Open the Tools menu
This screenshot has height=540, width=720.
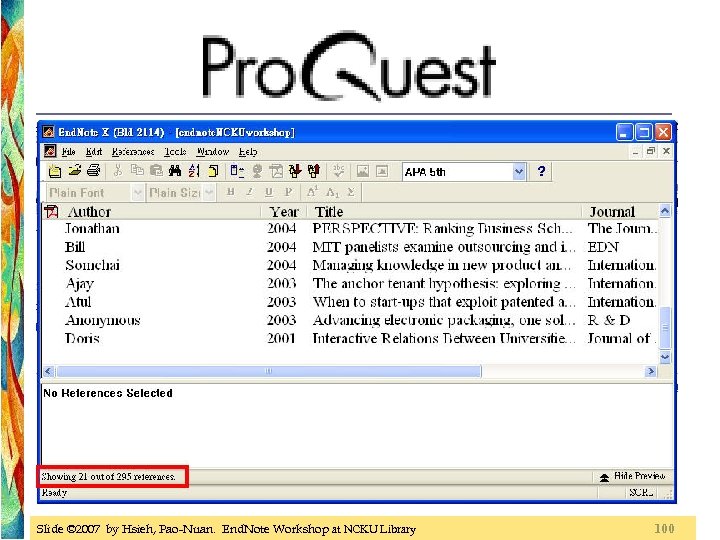coord(175,152)
